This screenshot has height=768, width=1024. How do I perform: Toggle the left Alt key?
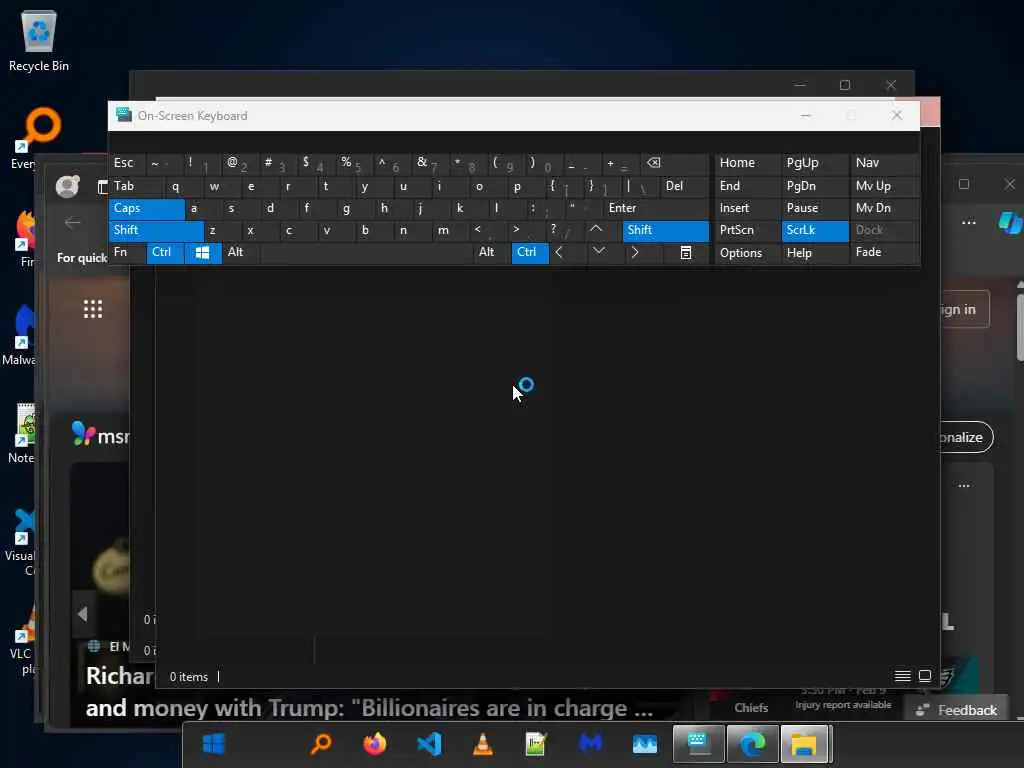(240, 253)
